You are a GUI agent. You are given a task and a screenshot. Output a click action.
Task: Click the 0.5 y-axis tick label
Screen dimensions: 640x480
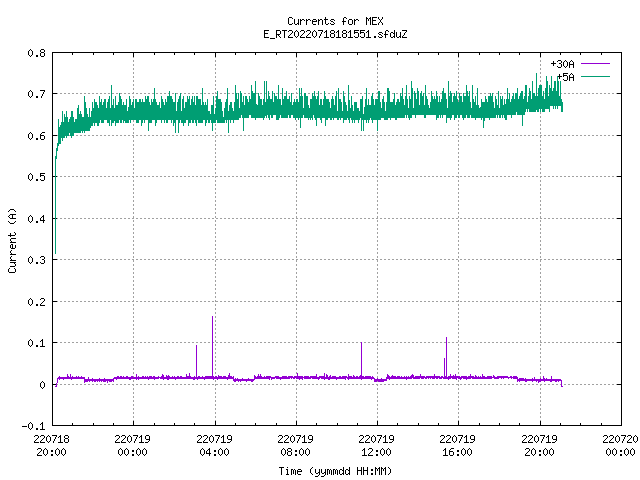36,177
